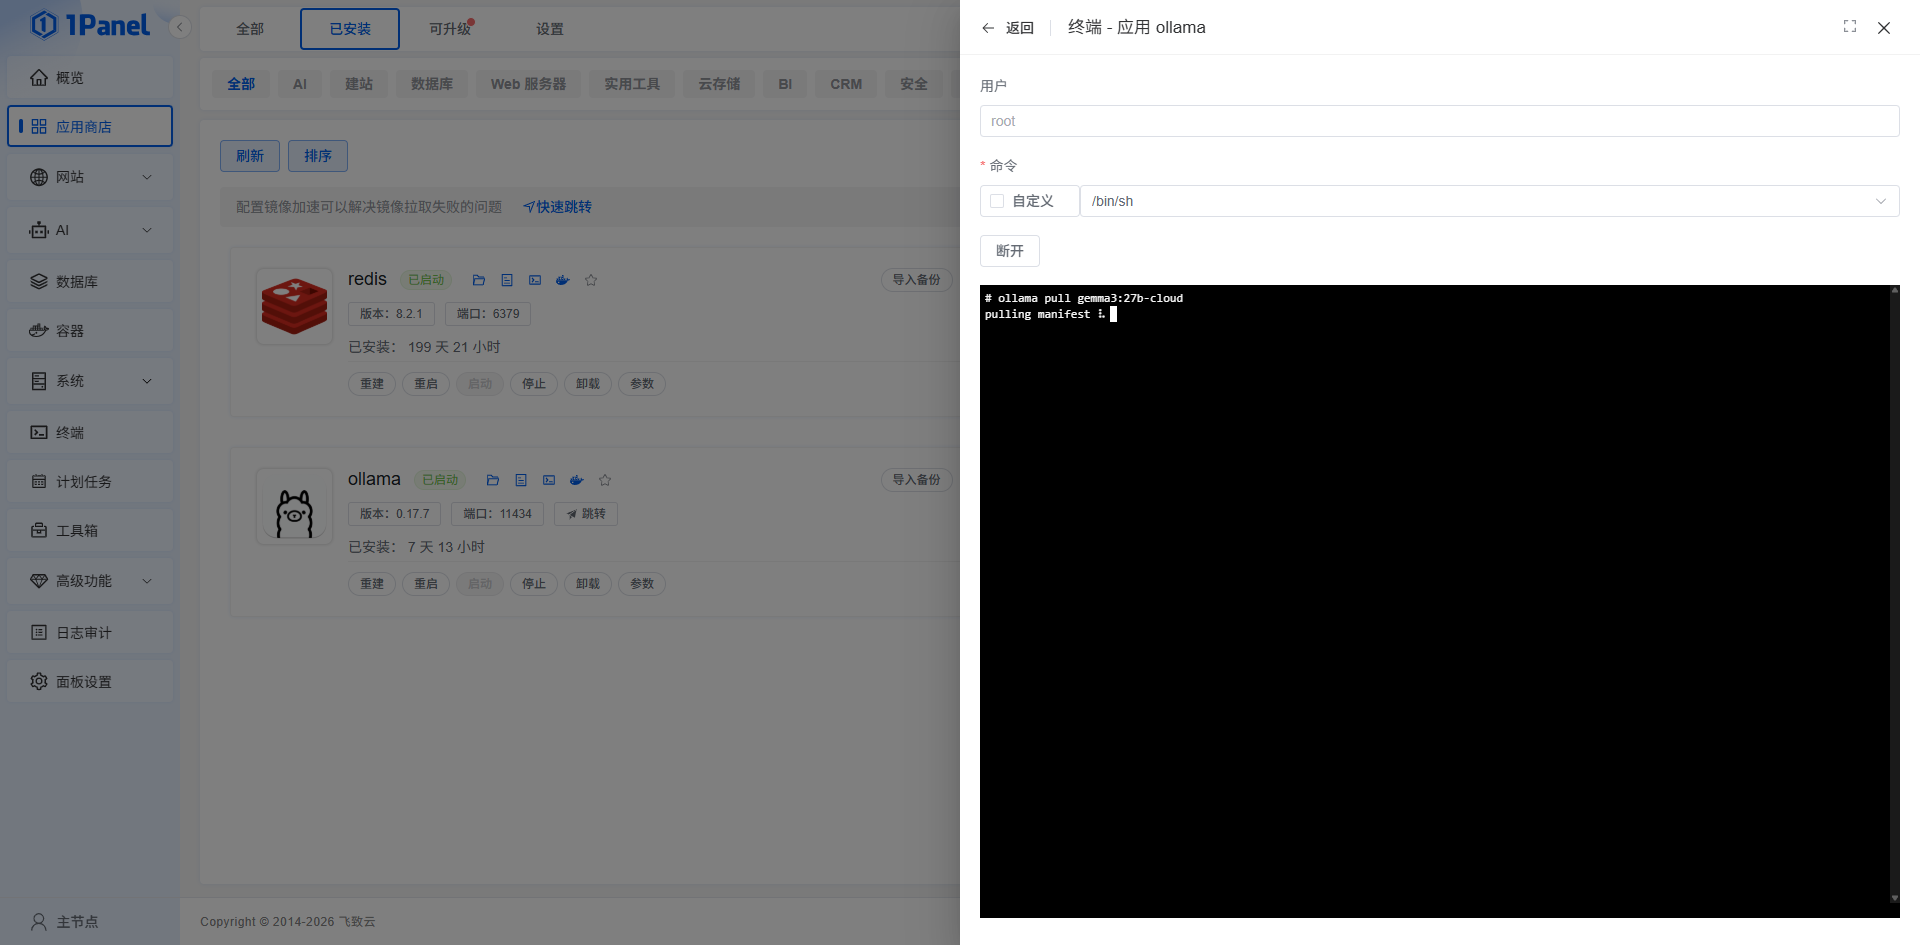Click 停止 stop for redis
This screenshot has height=945, width=1920.
(x=534, y=384)
